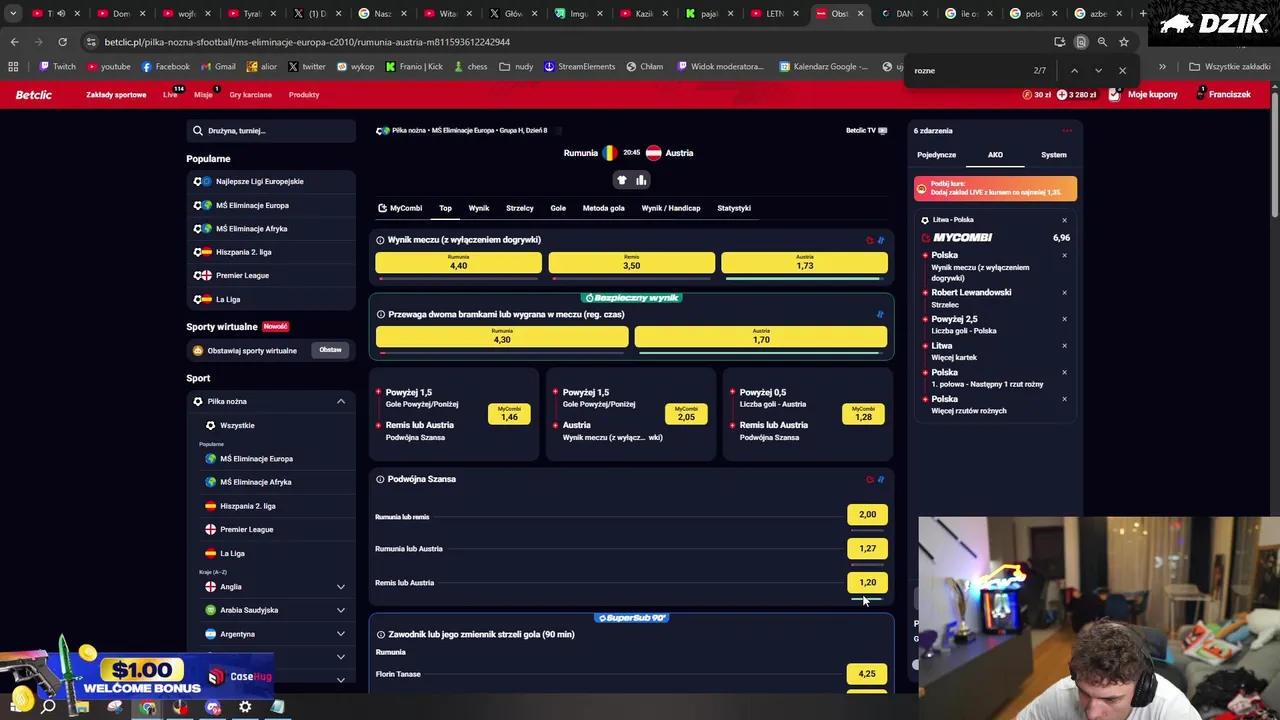Select Rumunia lub remis odds 2,00

(867, 515)
